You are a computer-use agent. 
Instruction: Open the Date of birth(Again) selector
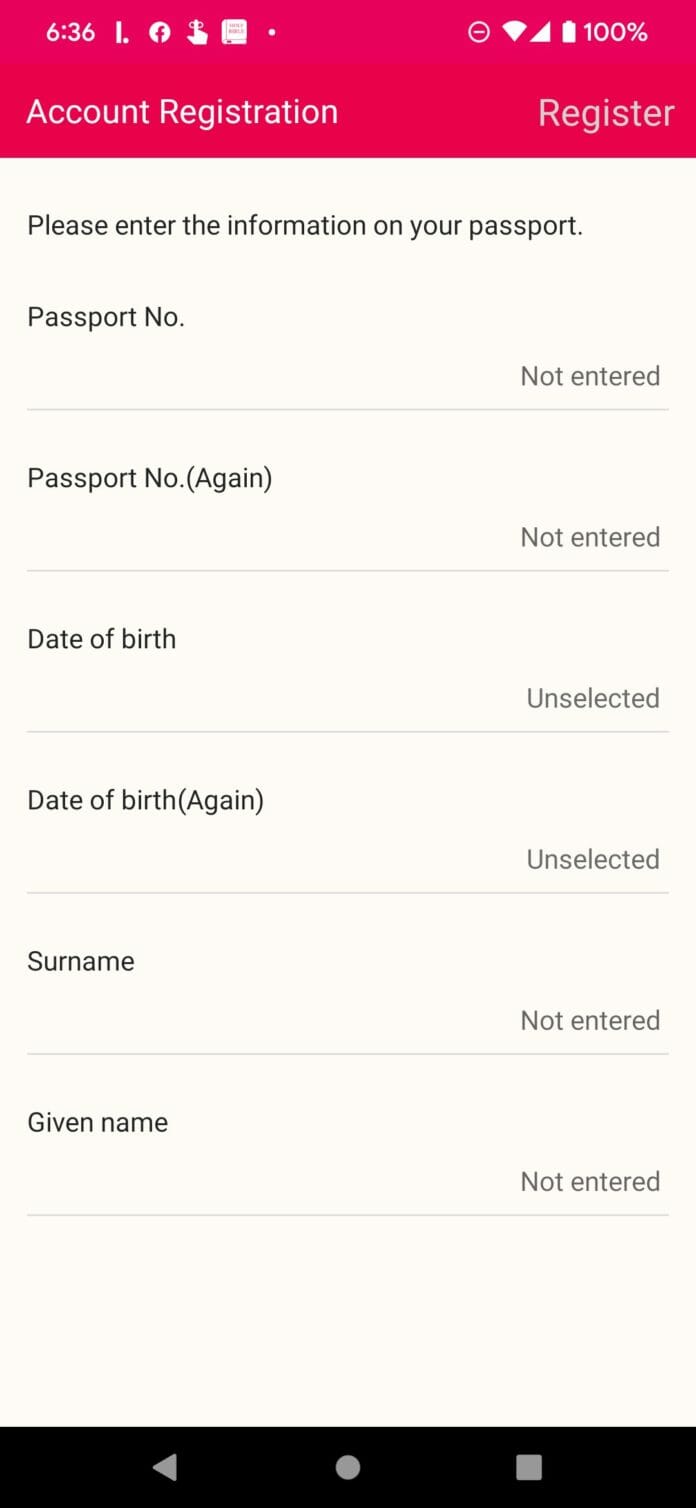[348, 829]
